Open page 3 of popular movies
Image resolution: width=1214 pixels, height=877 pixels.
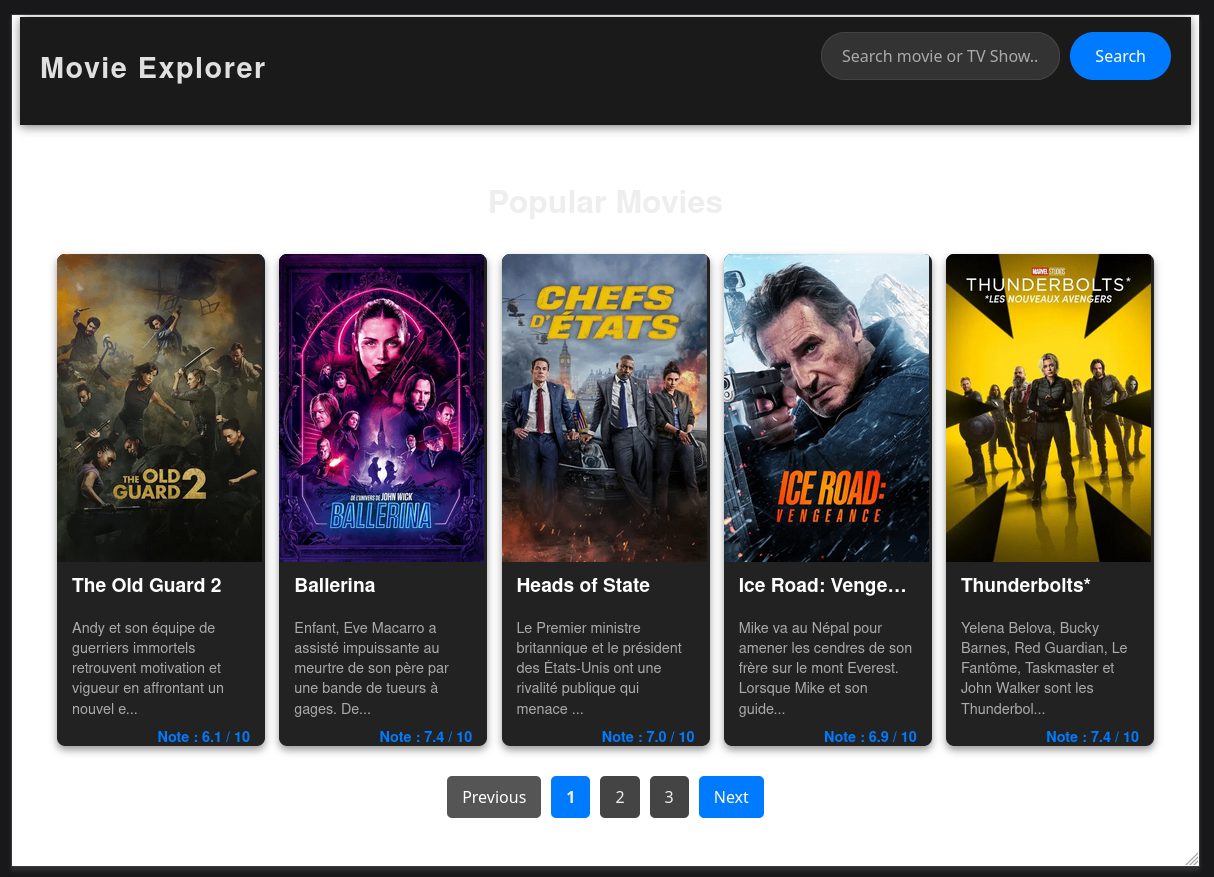[x=668, y=797]
